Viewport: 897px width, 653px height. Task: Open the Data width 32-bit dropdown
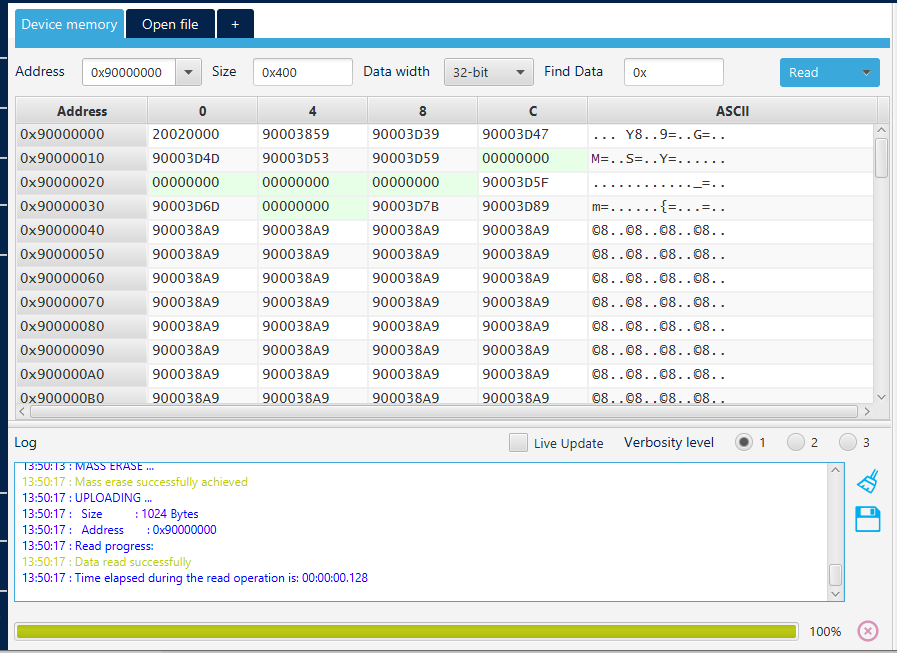tap(488, 72)
